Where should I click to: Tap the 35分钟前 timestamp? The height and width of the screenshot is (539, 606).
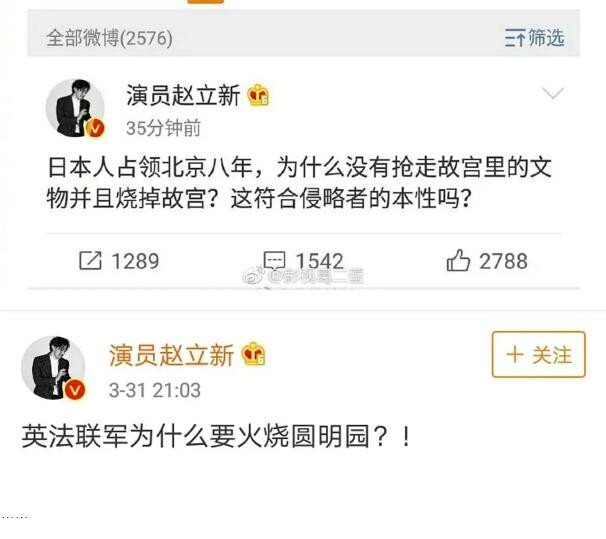pos(163,128)
